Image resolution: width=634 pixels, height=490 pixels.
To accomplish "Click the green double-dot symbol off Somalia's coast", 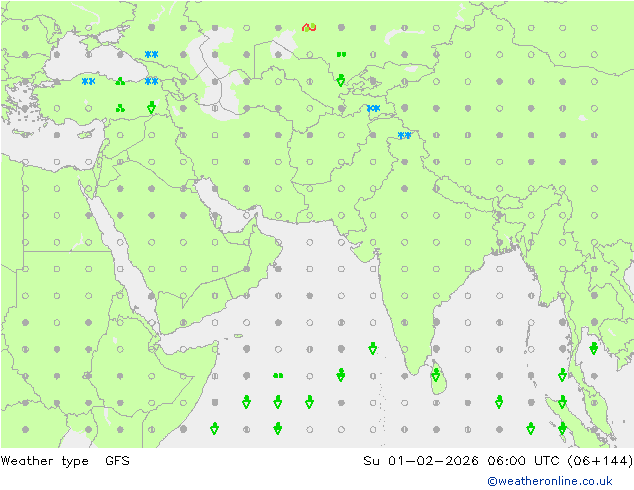I will [x=278, y=376].
